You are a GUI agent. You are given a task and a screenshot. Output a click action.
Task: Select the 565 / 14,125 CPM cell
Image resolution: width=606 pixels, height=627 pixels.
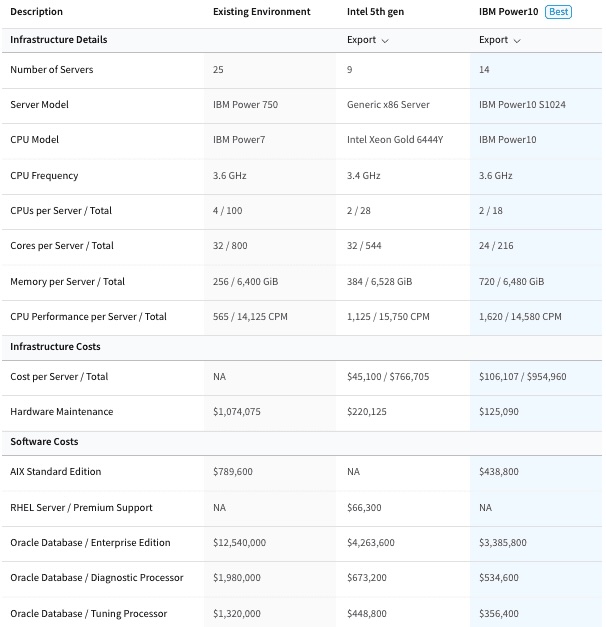pyautogui.click(x=250, y=317)
